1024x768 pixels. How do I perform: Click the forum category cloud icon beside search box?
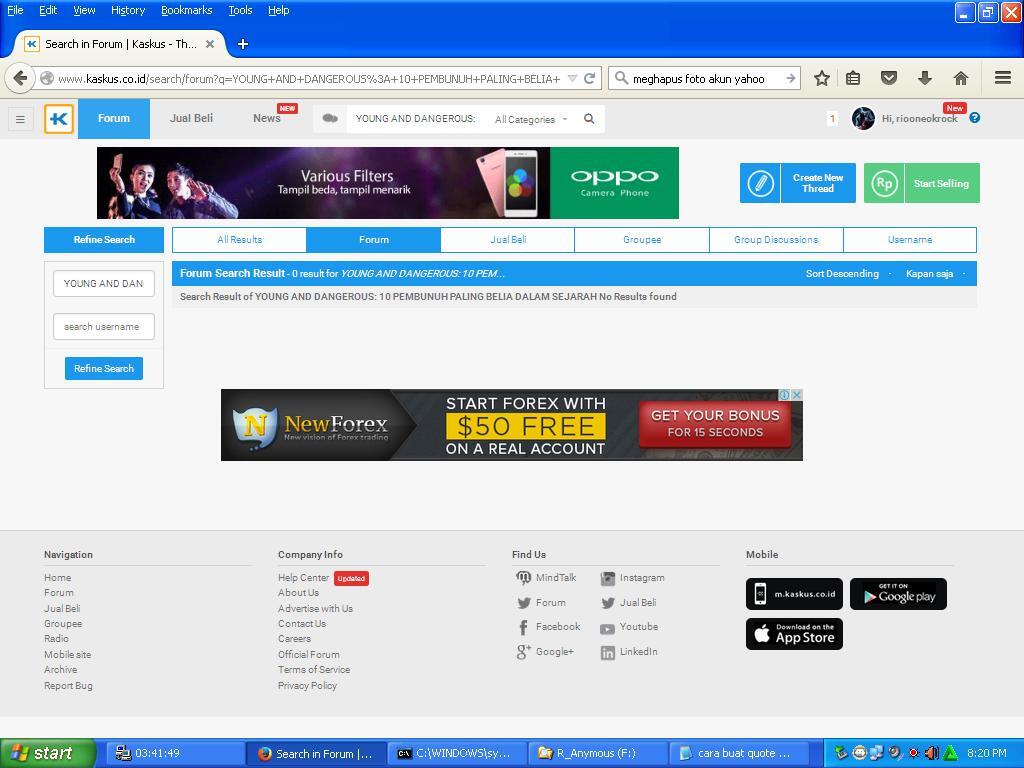point(330,118)
